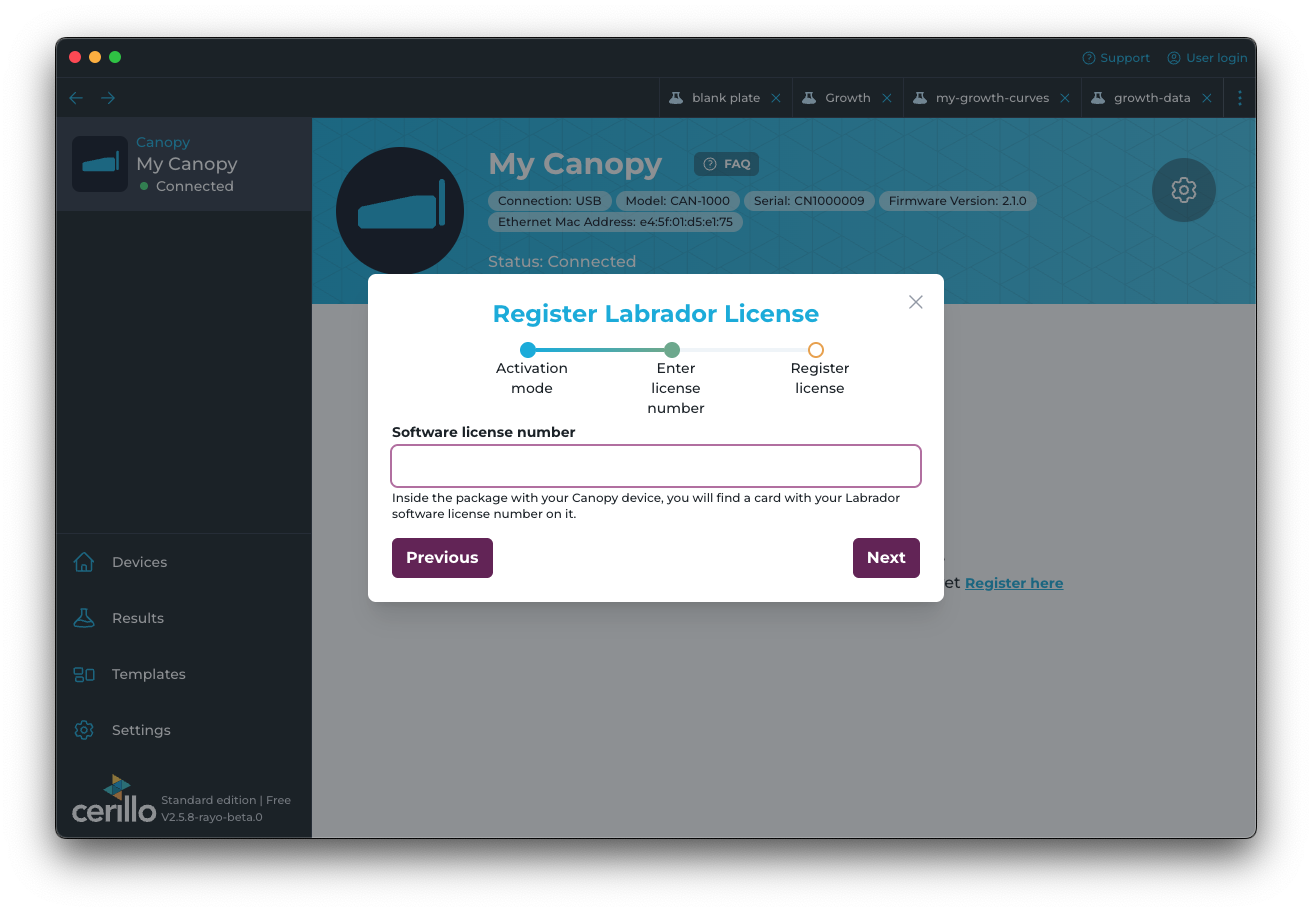Close the growth-data tab

coord(1207,98)
